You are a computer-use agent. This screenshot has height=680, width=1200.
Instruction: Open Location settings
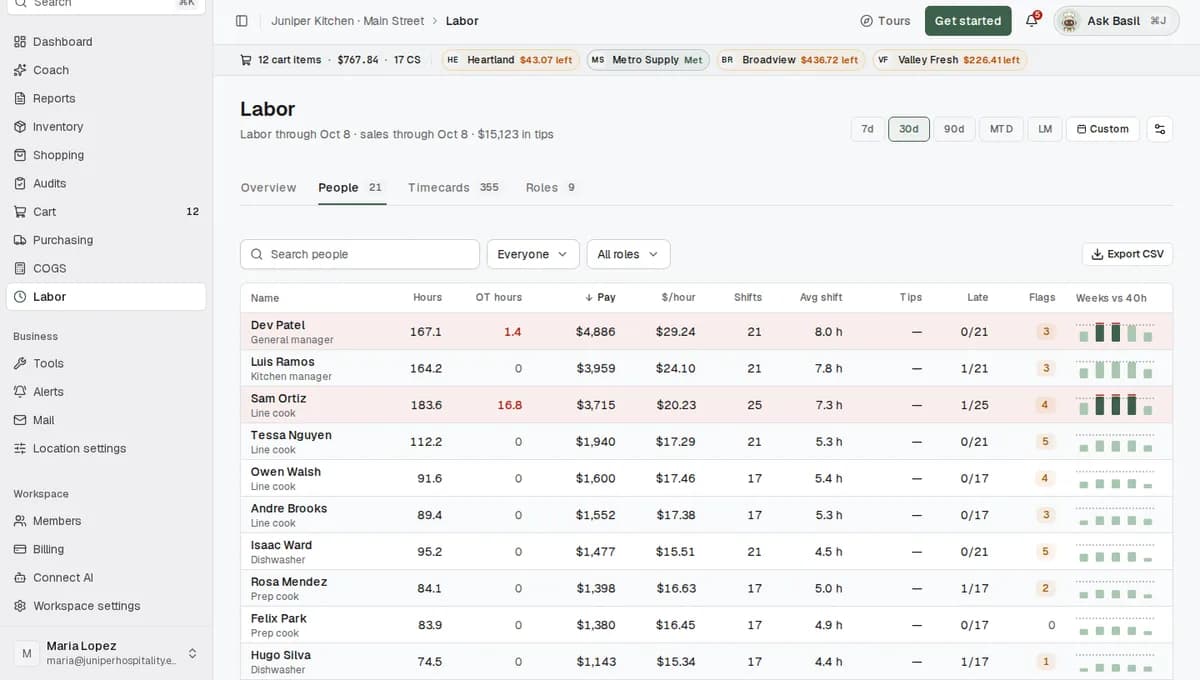[x=106, y=448]
